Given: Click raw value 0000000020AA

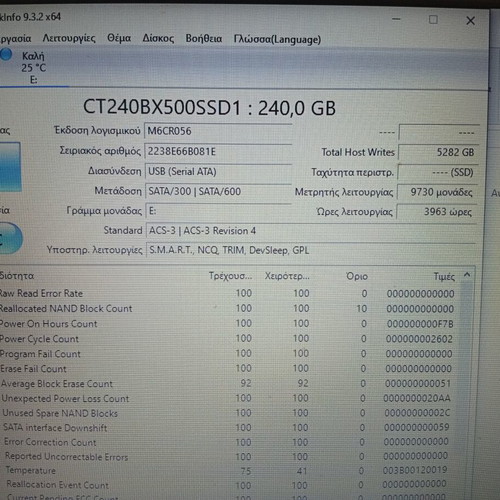Looking at the screenshot, I should [x=417, y=398].
